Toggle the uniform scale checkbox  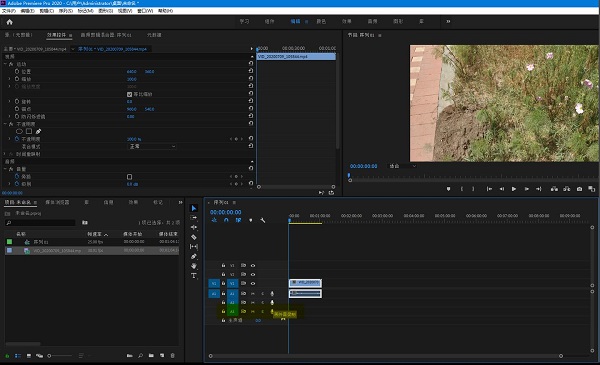pyautogui.click(x=129, y=94)
